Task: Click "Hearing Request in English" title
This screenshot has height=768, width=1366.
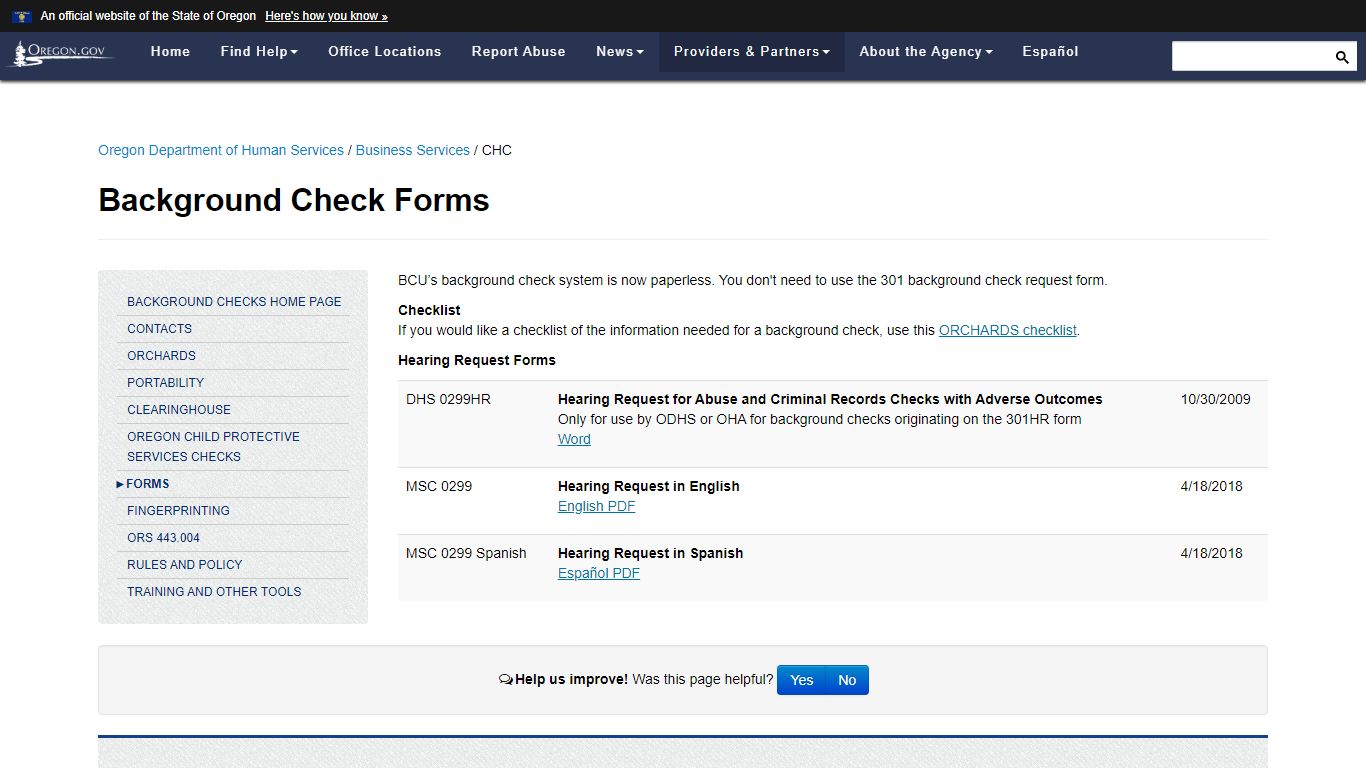Action: (649, 486)
